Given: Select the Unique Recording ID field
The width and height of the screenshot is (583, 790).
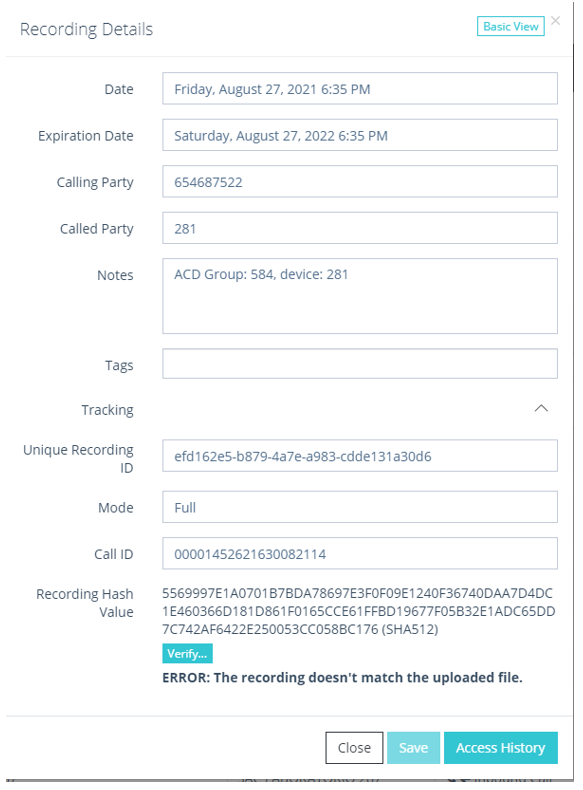Looking at the screenshot, I should (x=360, y=456).
